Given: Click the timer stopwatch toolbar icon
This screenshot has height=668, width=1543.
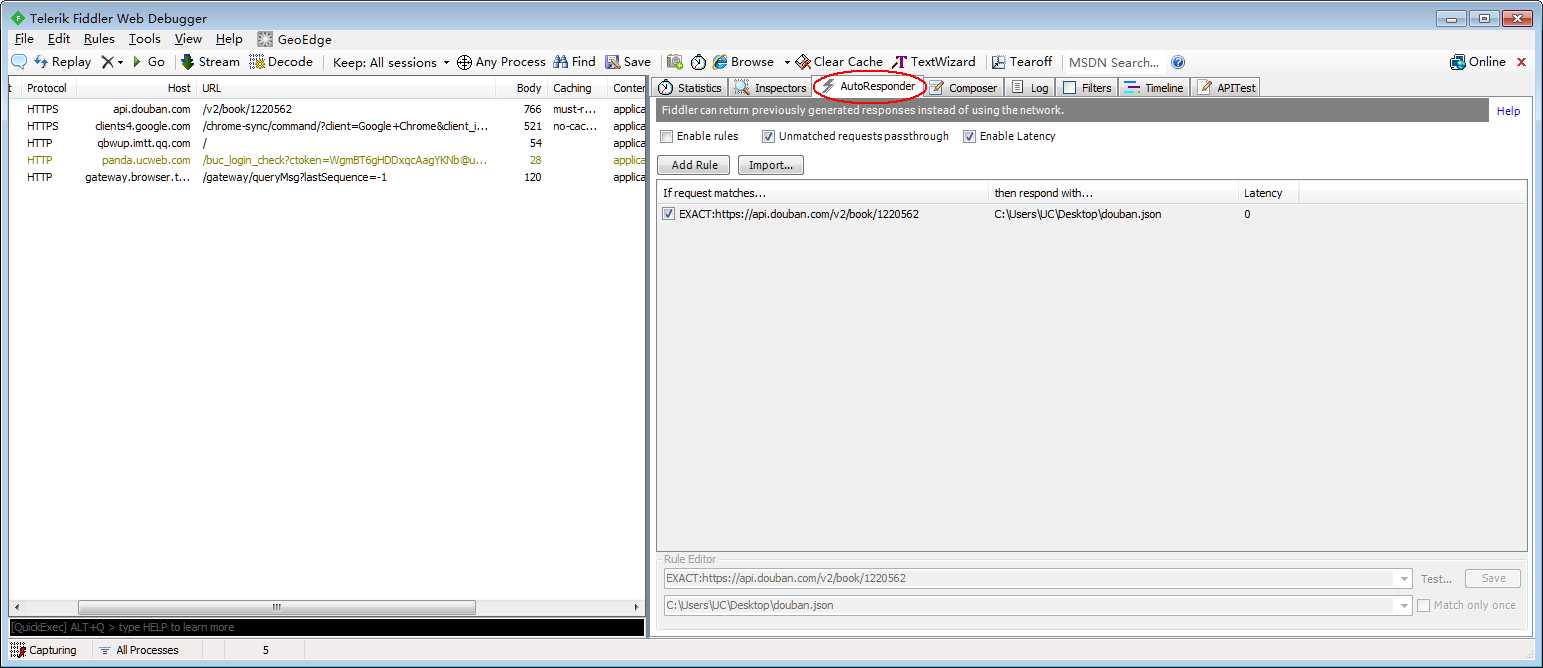Looking at the screenshot, I should pyautogui.click(x=698, y=62).
